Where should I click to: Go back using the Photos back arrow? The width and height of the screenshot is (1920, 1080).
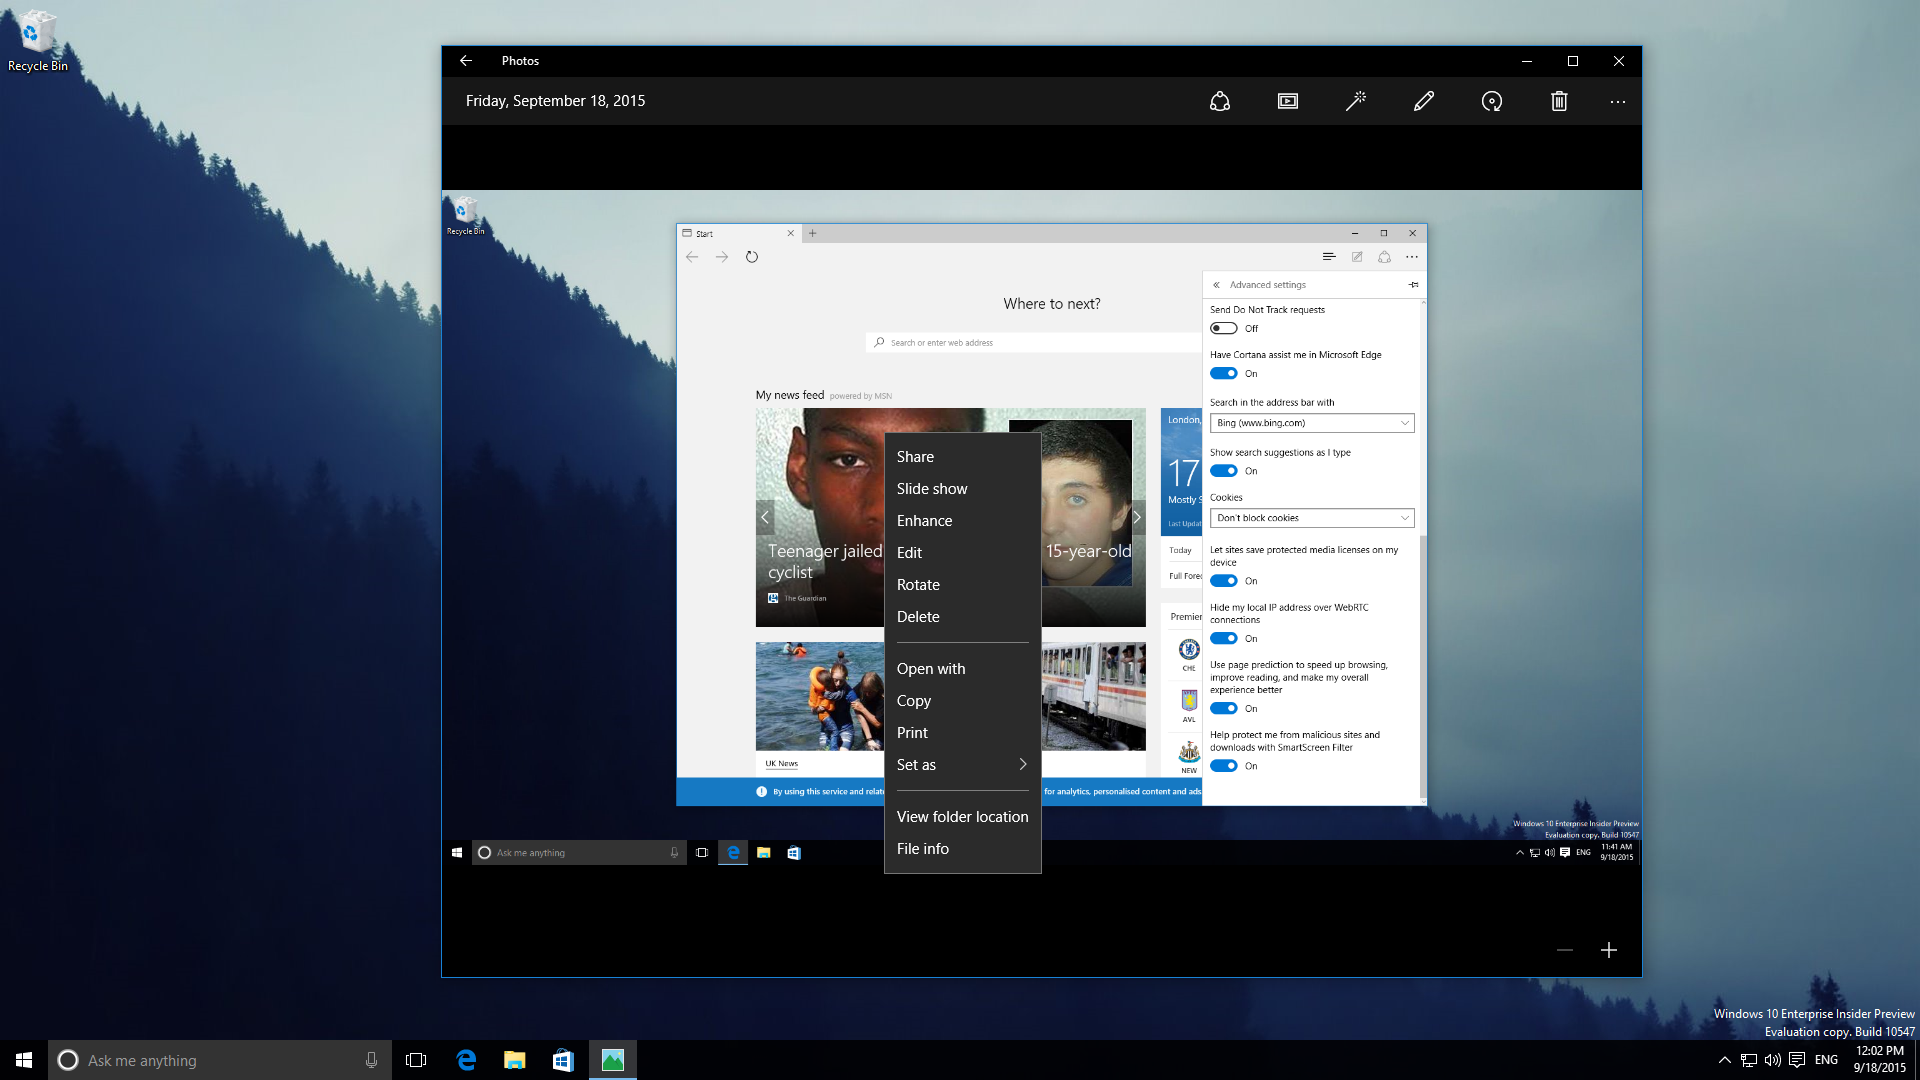click(x=466, y=61)
